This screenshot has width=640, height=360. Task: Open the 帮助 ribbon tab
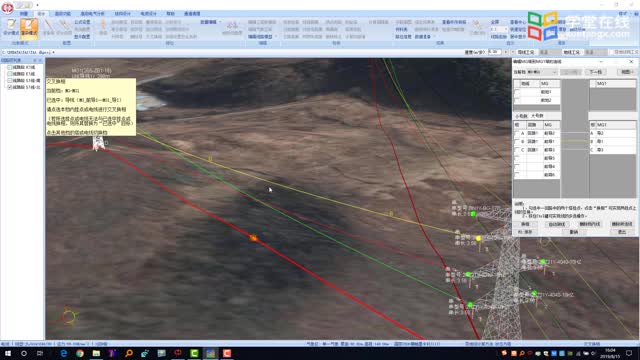click(170, 14)
